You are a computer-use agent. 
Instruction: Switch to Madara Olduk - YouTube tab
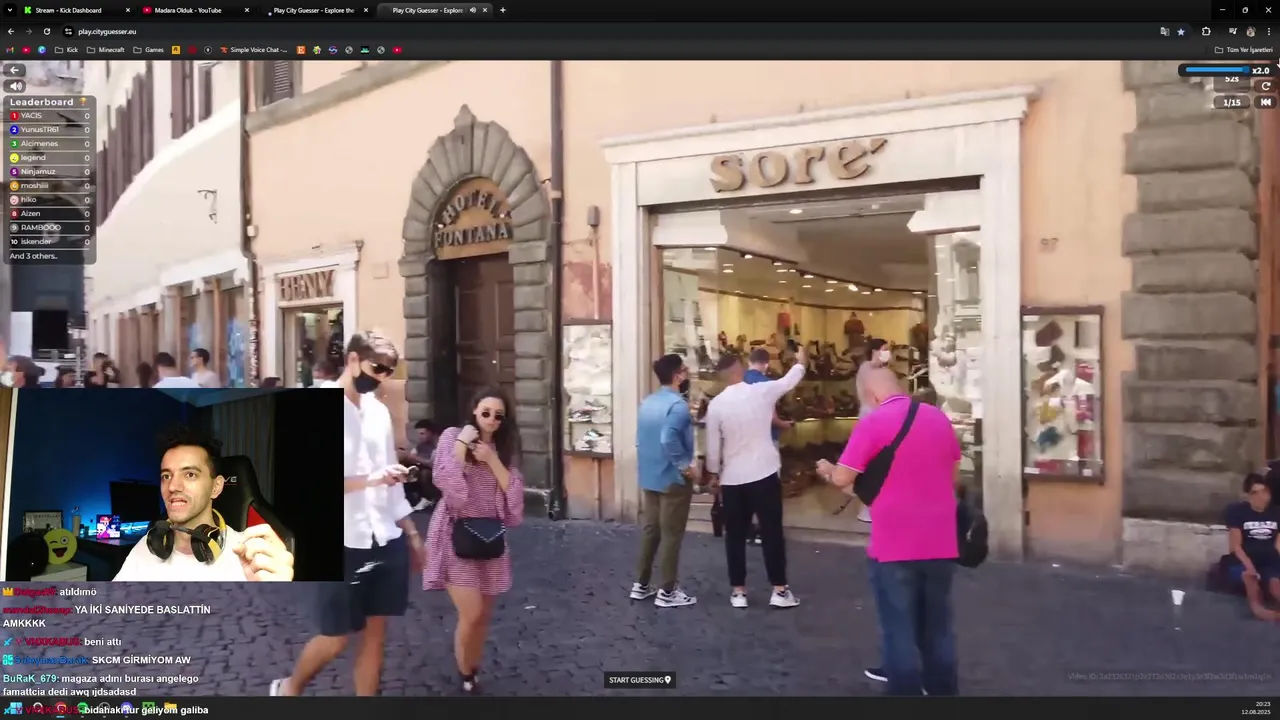pyautogui.click(x=196, y=10)
